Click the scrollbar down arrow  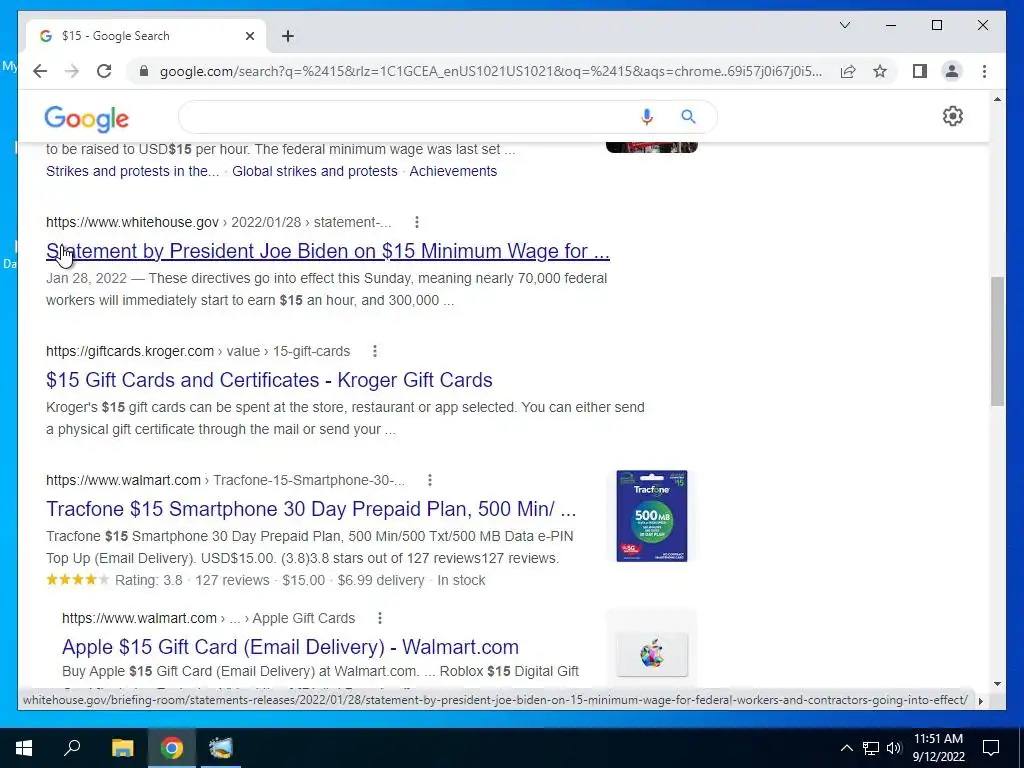pyautogui.click(x=997, y=684)
